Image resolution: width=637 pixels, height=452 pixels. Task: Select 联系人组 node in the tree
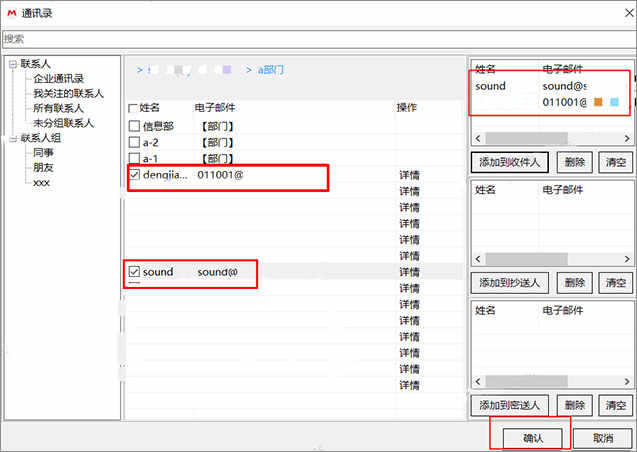tap(41, 138)
